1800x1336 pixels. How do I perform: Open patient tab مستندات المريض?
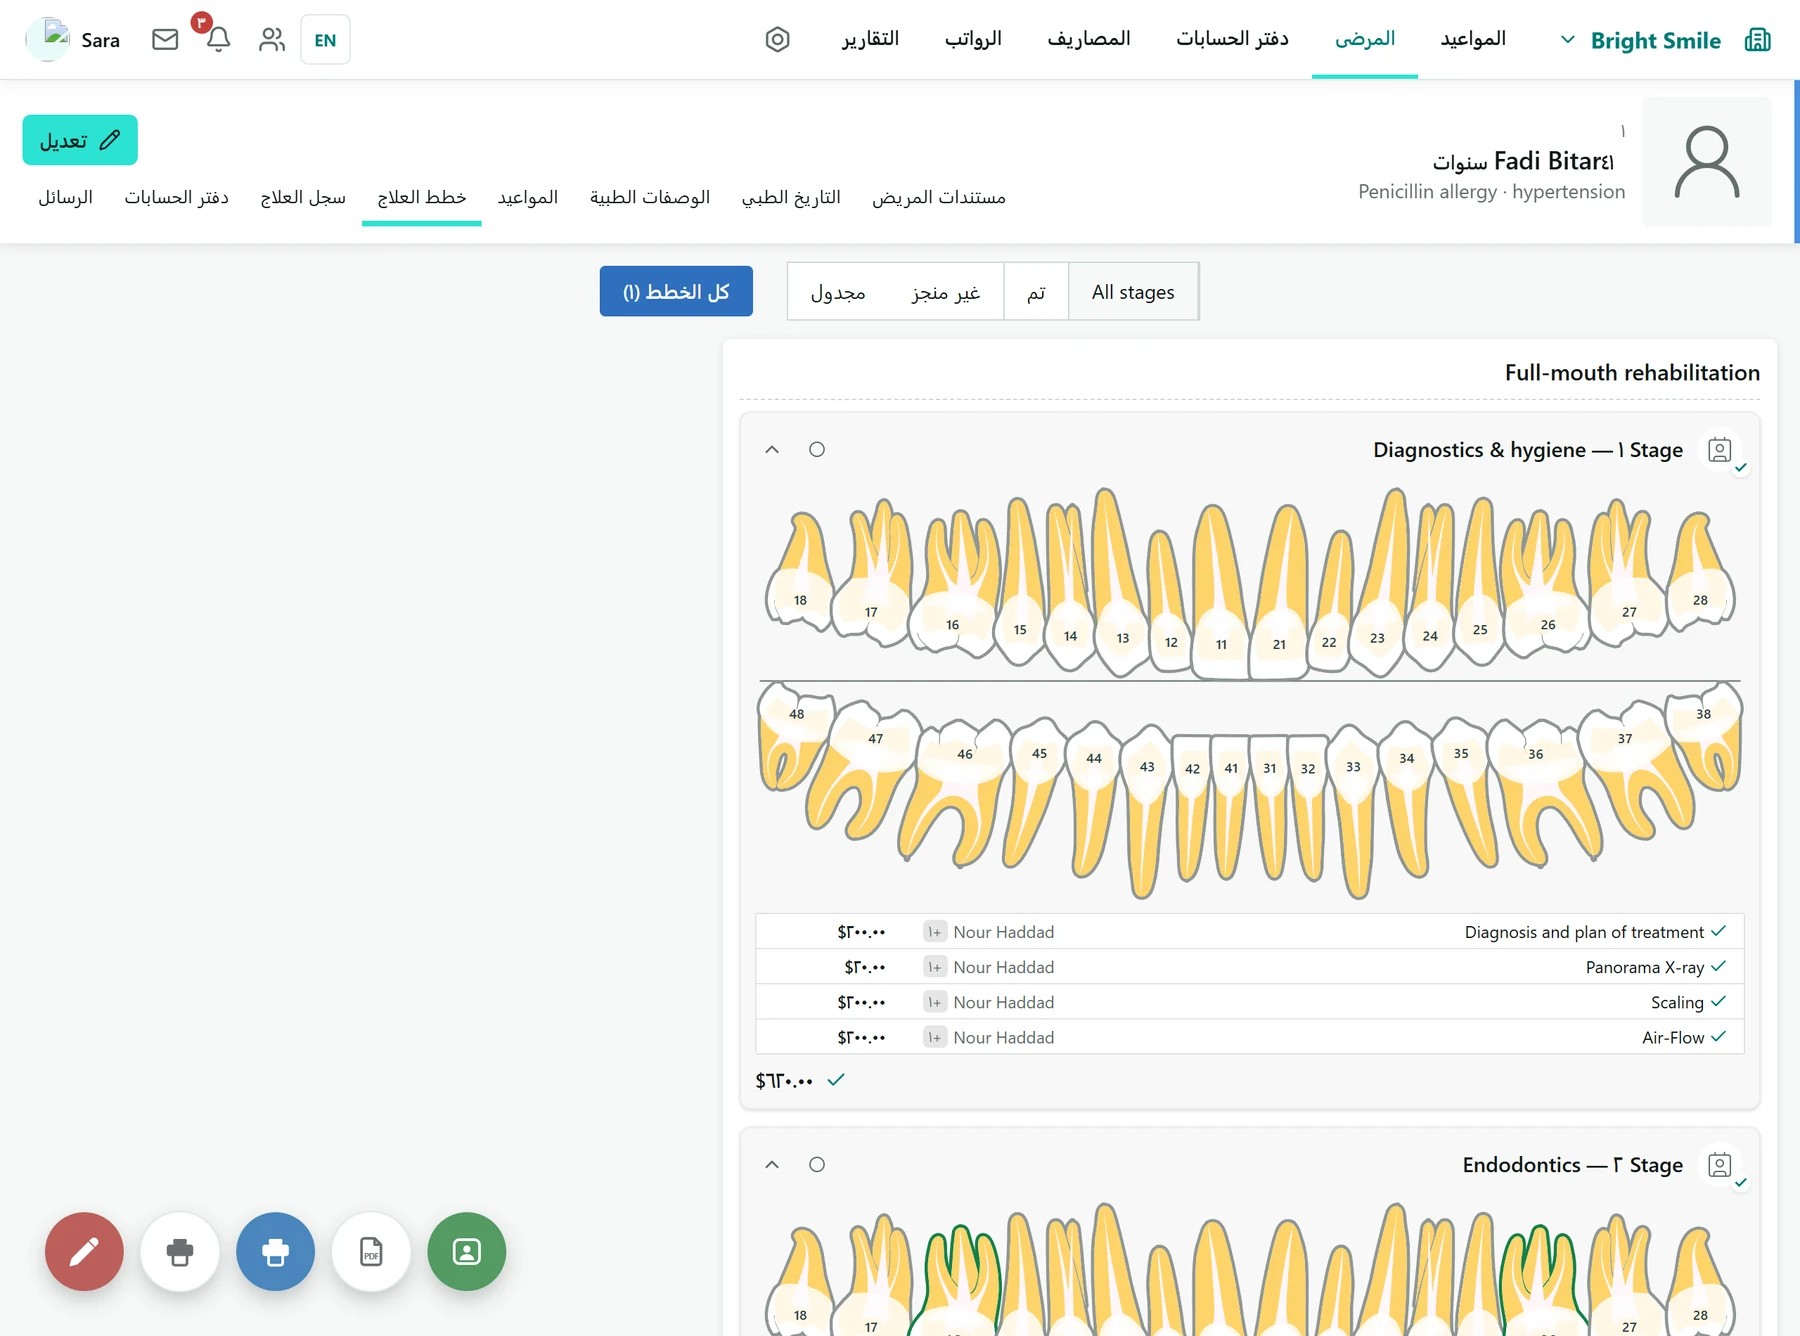click(939, 197)
